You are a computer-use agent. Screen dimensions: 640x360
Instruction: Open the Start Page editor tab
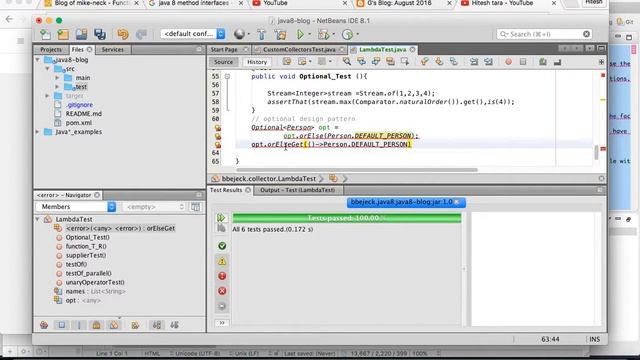[224, 49]
